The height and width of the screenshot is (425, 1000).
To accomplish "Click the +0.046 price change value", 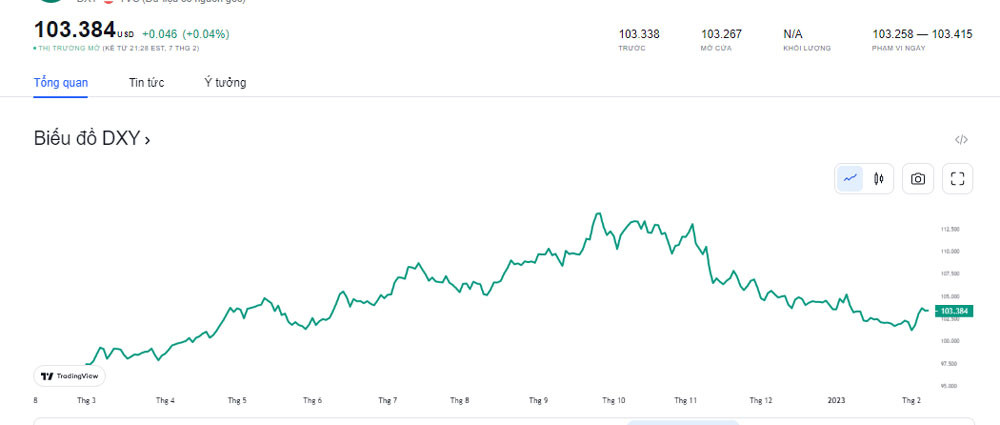I will coord(160,33).
